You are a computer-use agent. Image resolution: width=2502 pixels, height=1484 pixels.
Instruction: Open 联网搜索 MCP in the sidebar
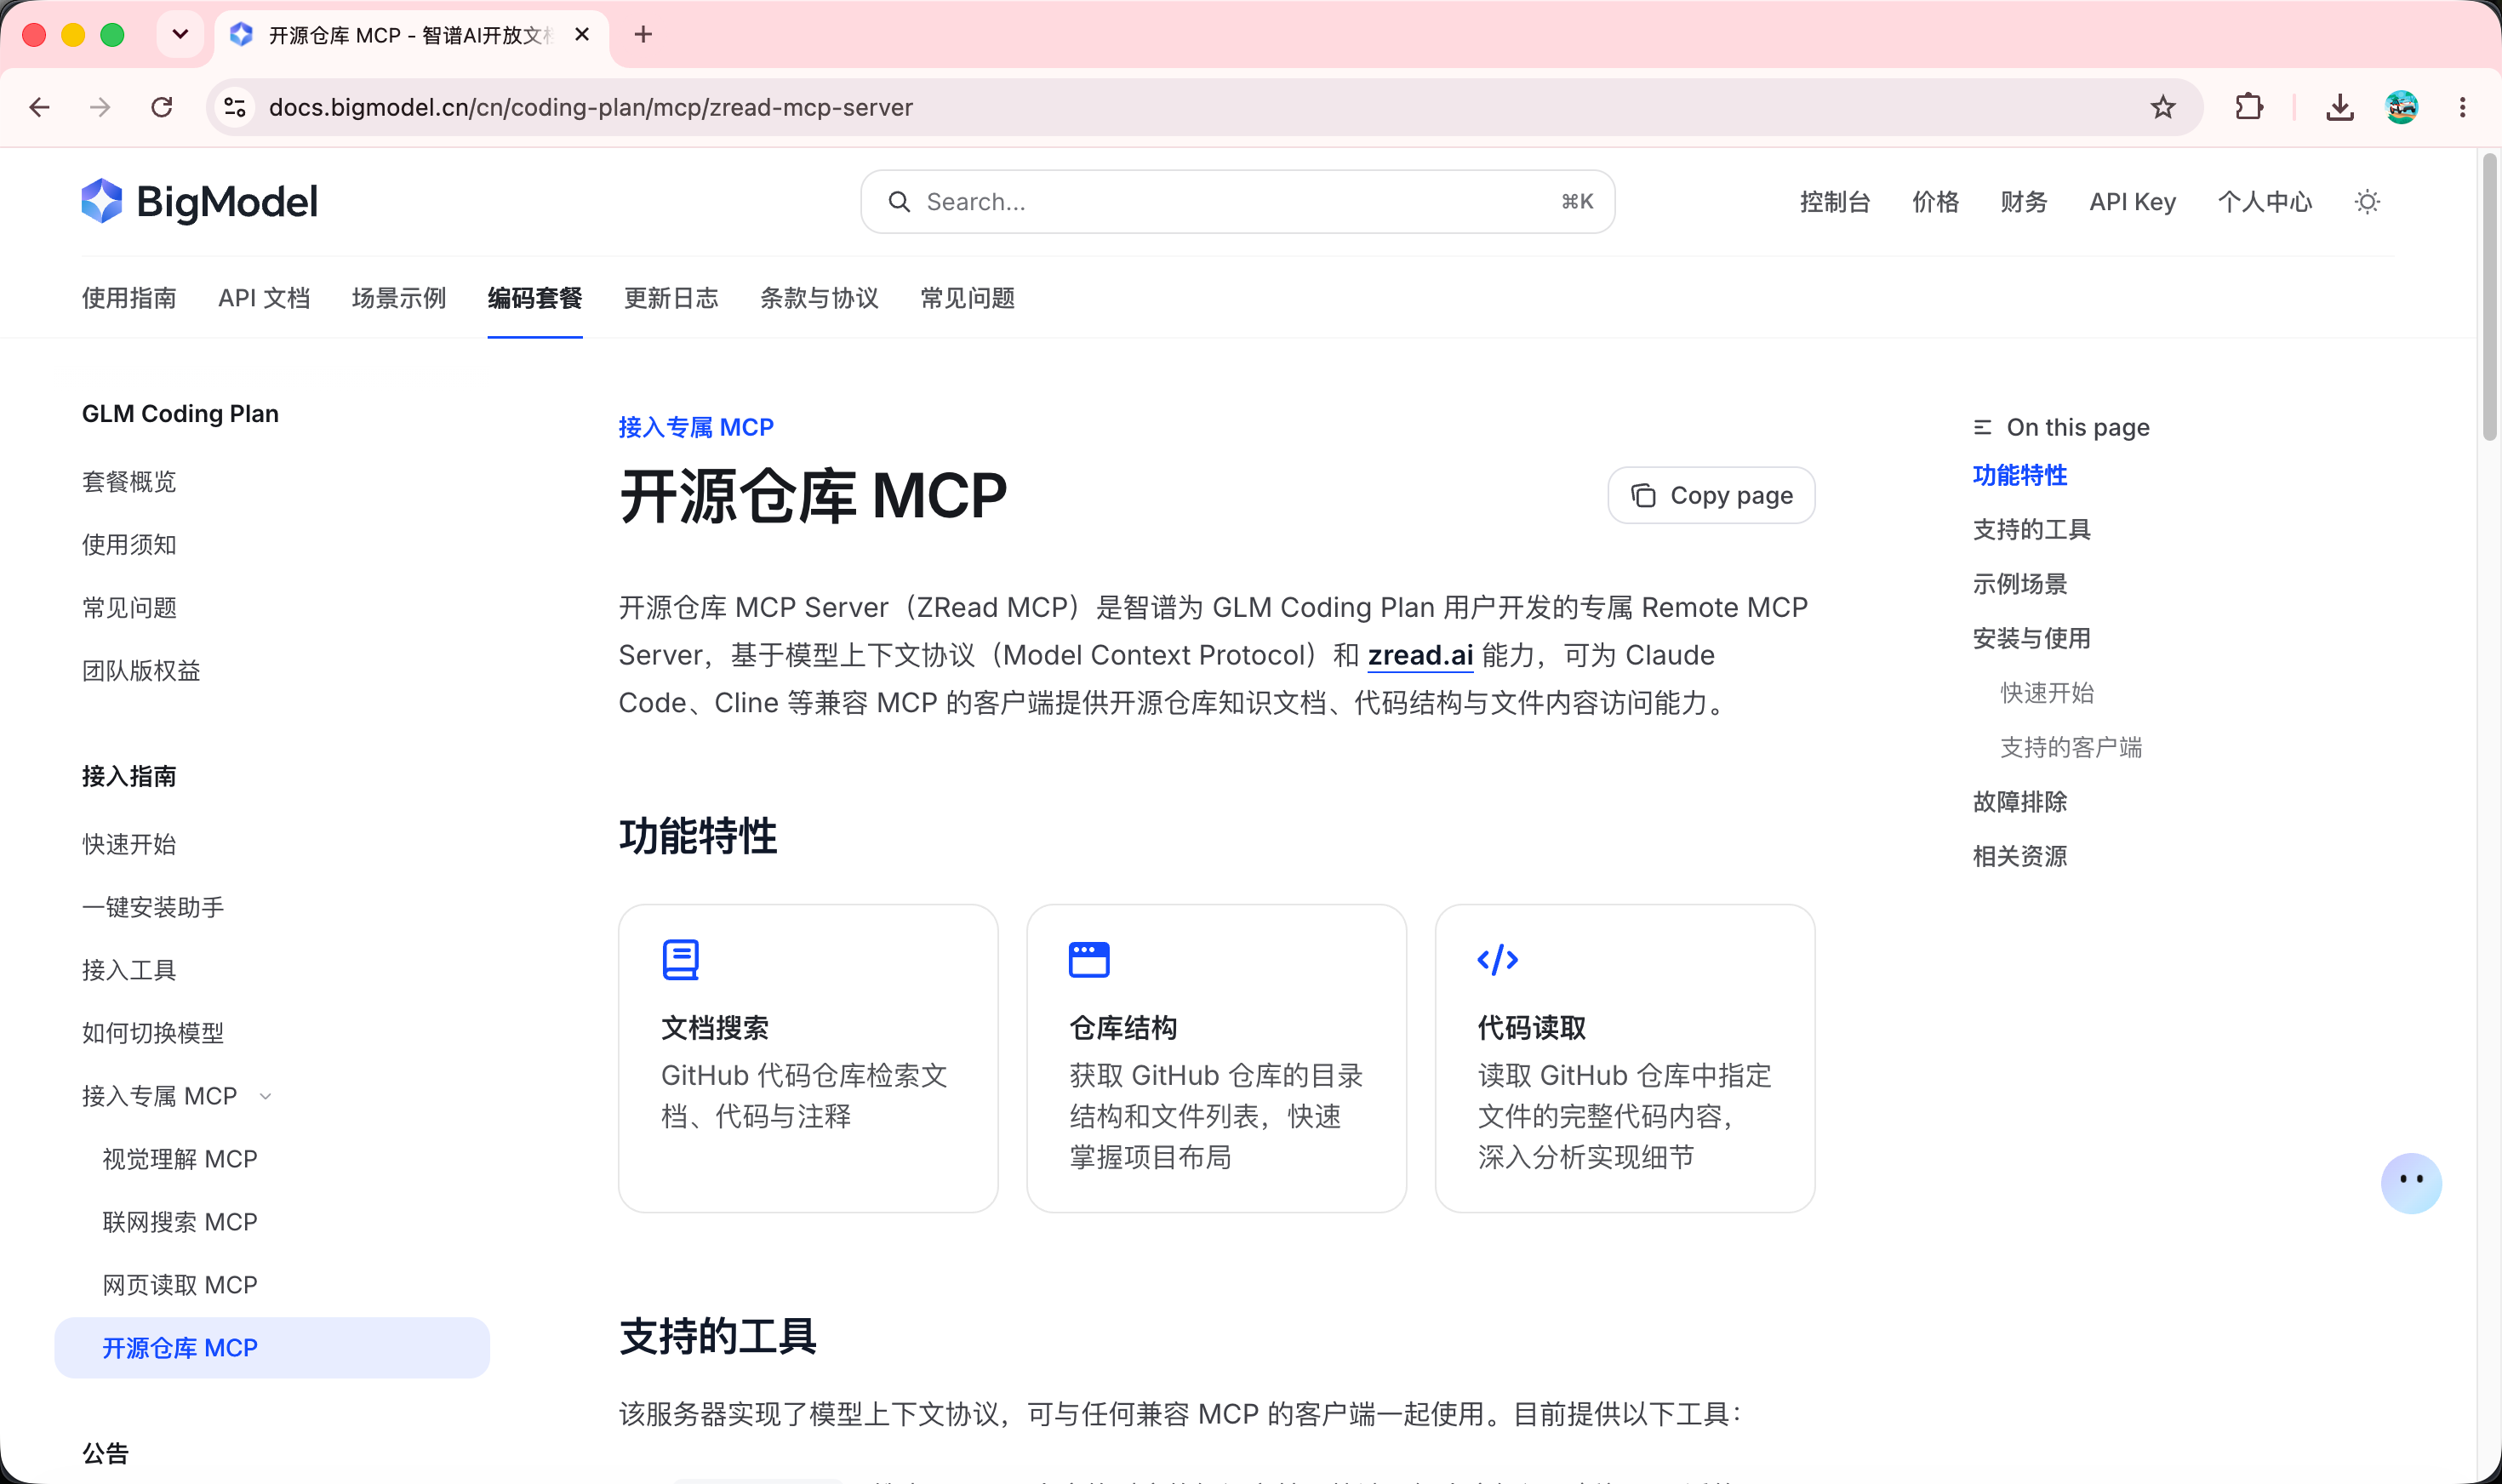(x=180, y=1223)
